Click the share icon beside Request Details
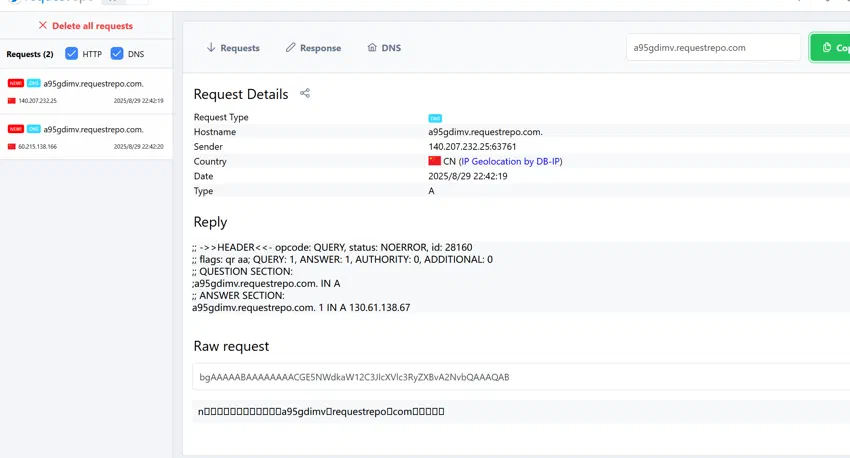 (x=305, y=93)
